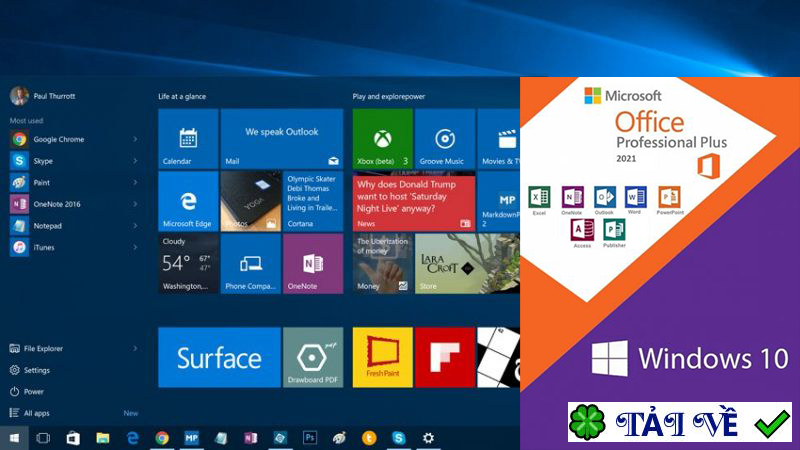Expand the OneNote 2016 jump list arrow
Screen dimensions: 800x450
135,204
